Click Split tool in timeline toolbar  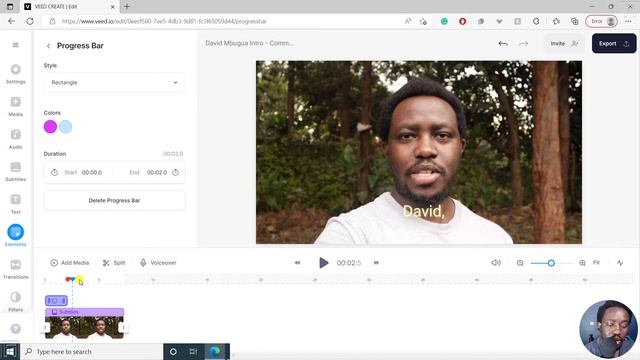click(x=114, y=263)
